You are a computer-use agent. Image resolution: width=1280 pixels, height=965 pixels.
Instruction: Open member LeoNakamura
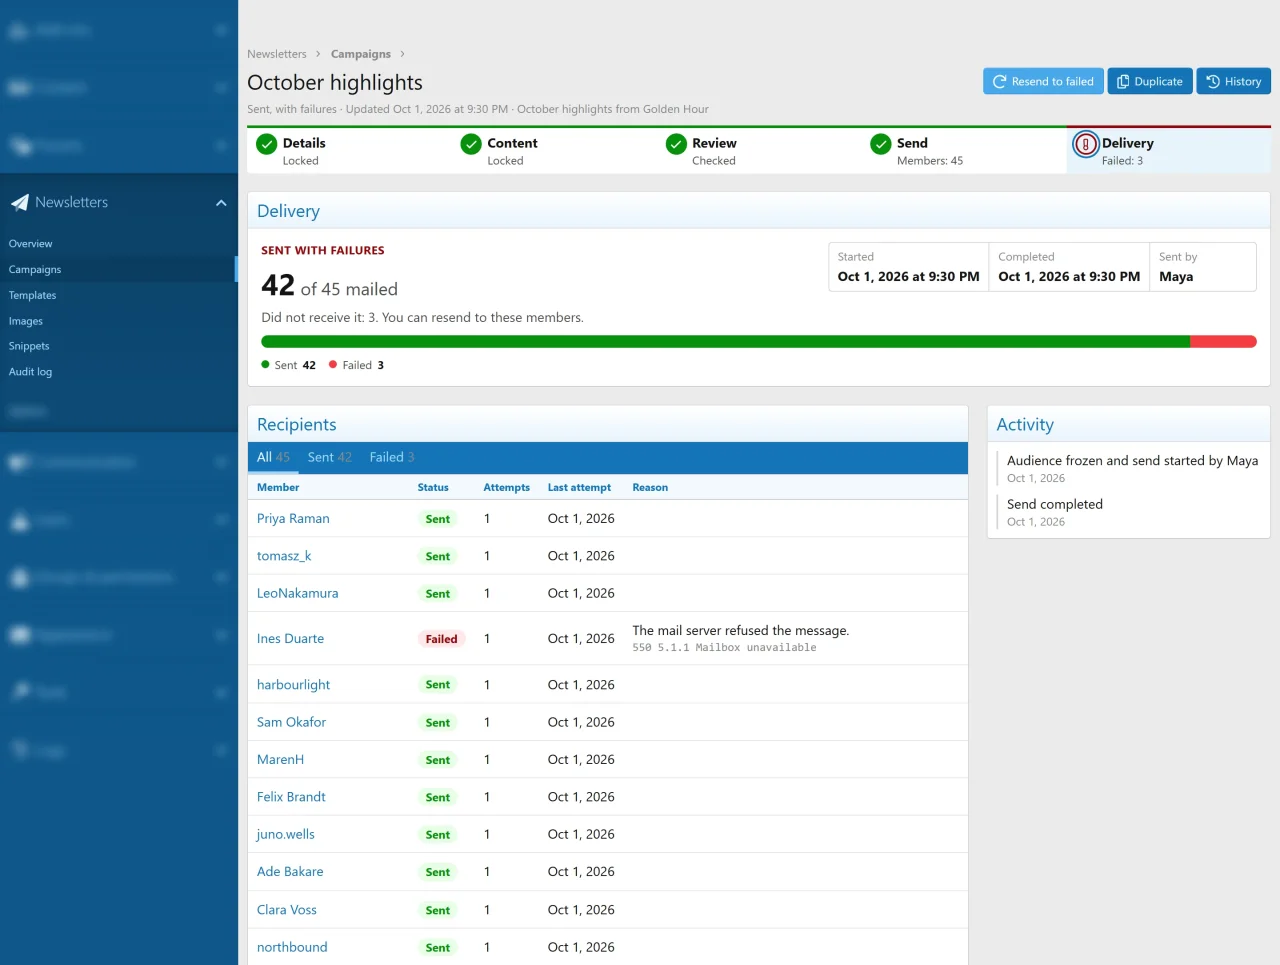[297, 594]
